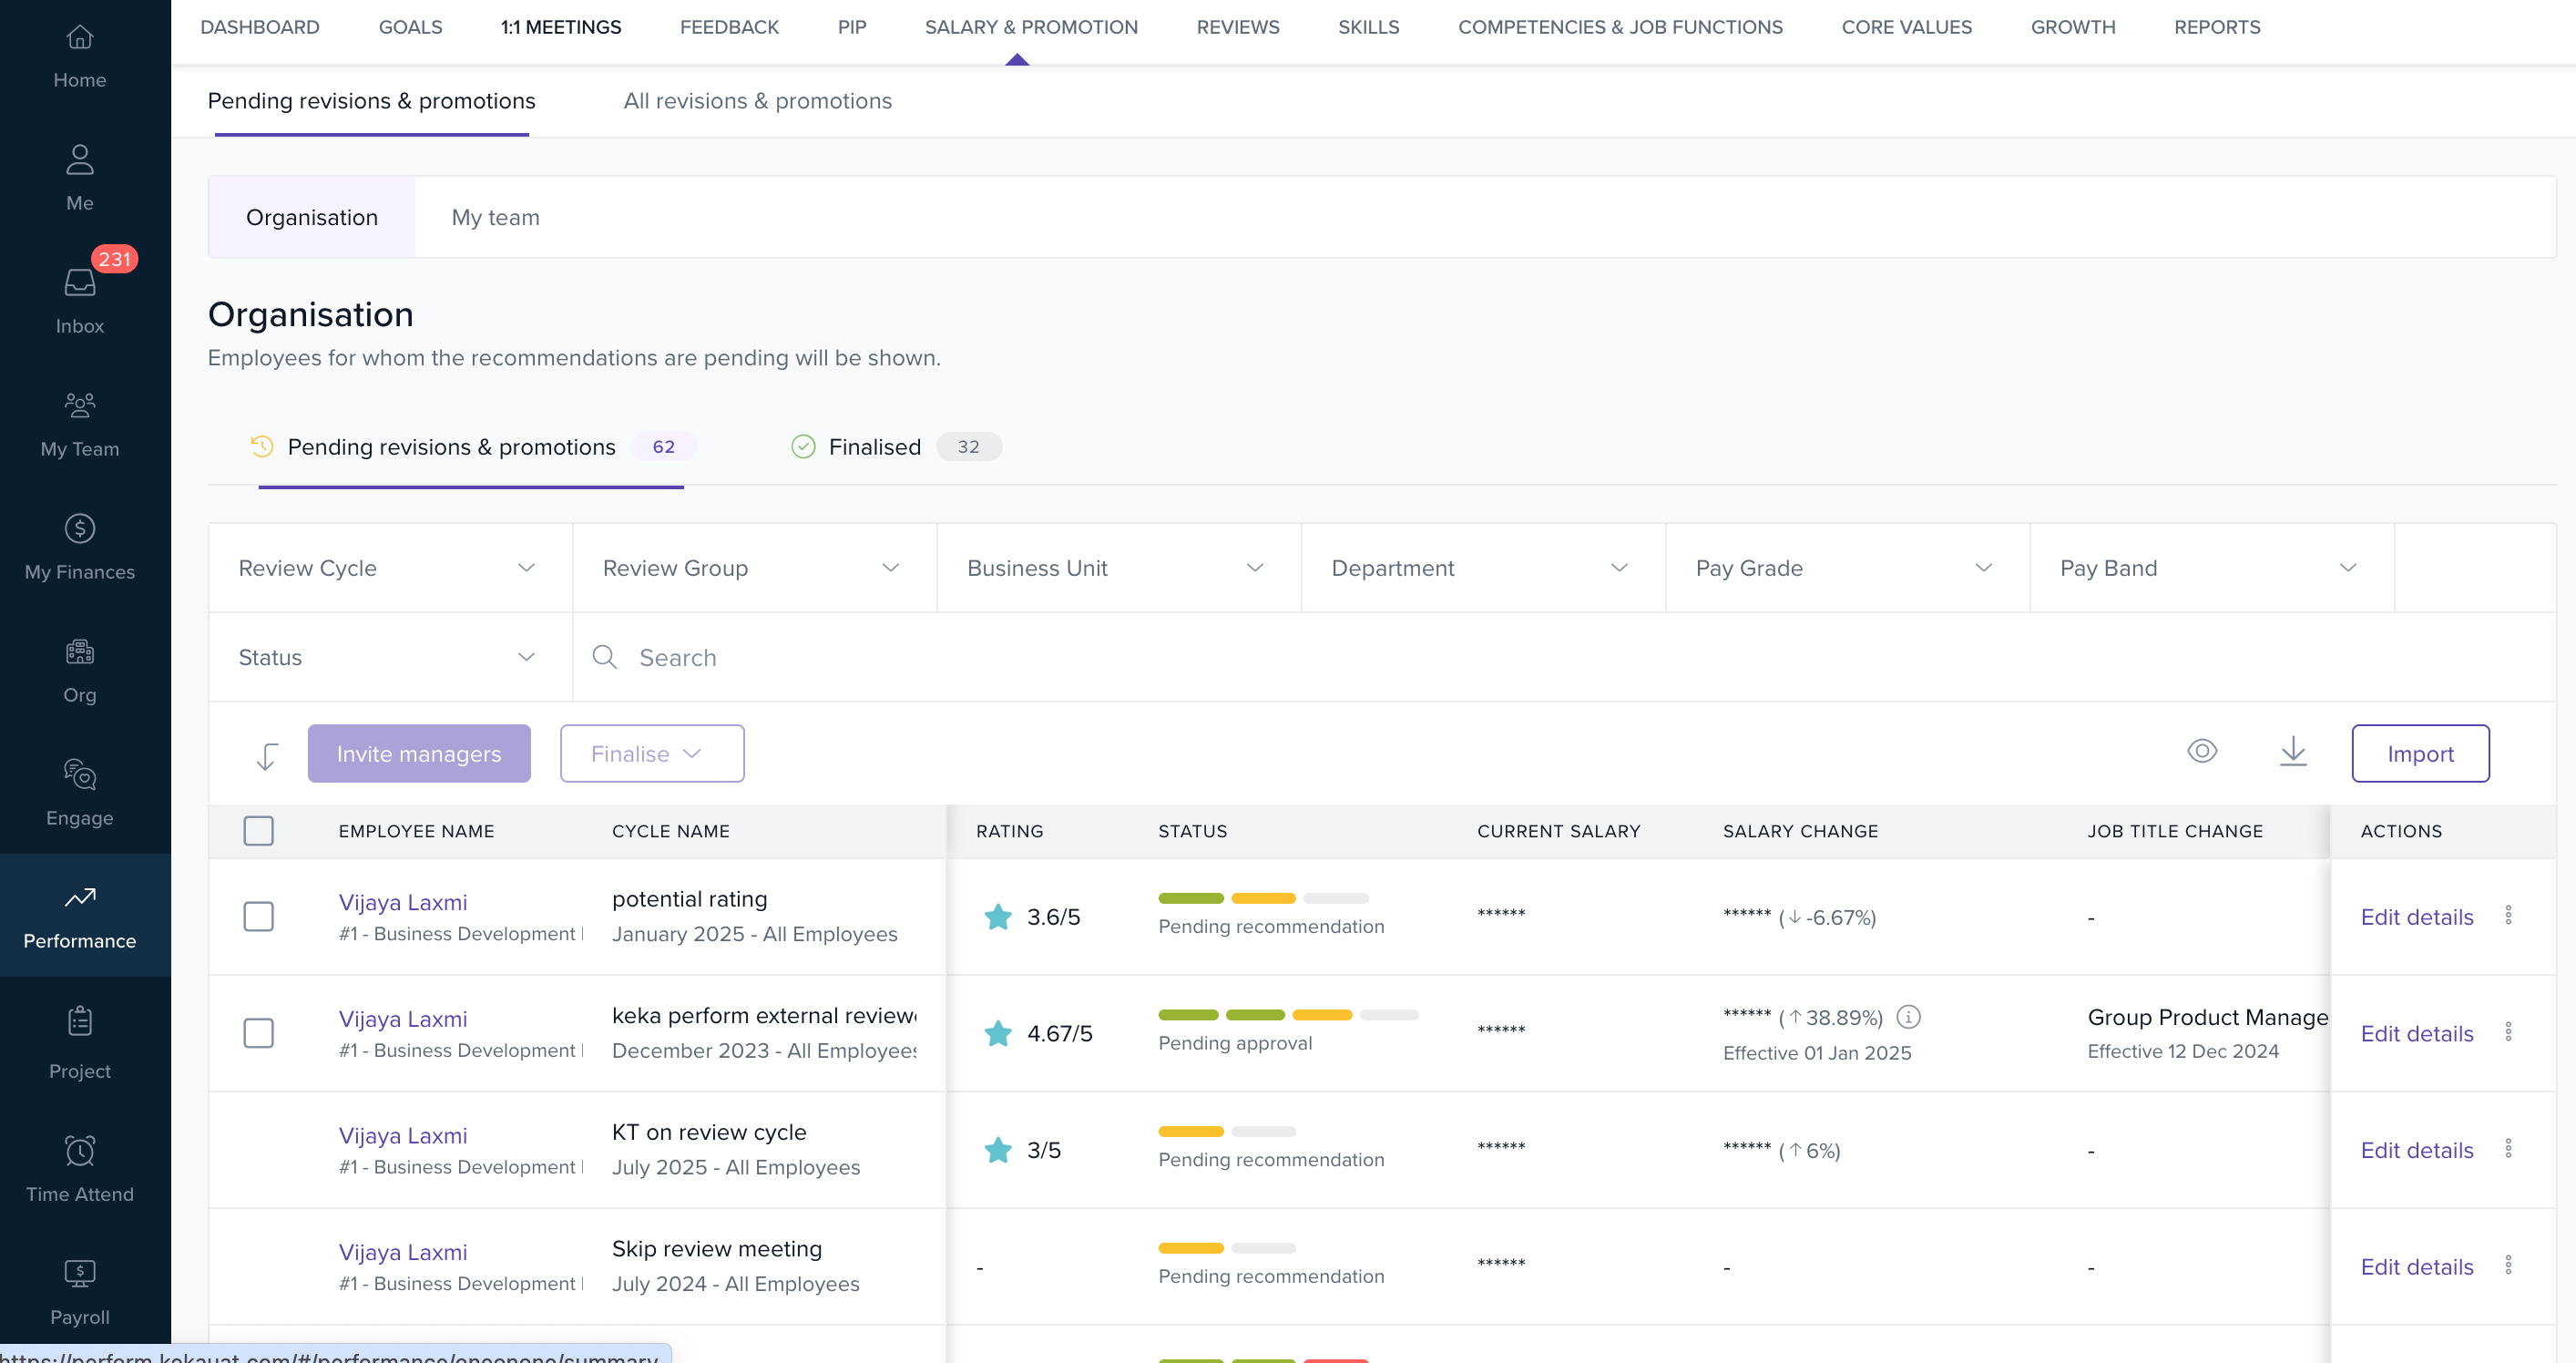Click the sort arrow icon beside Invite managers
This screenshot has width=2576, height=1363.
(x=266, y=756)
